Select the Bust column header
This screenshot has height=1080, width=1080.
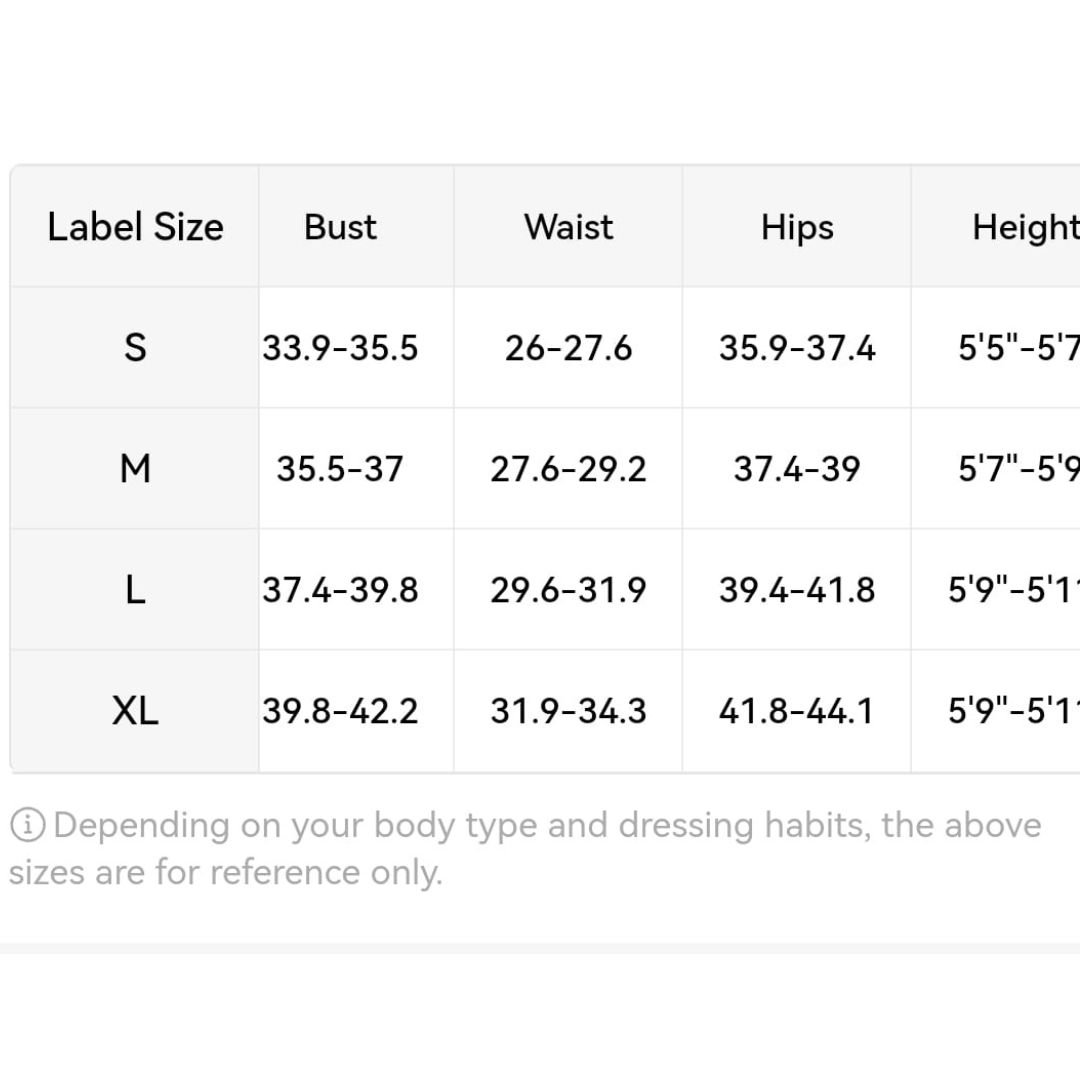pos(340,227)
